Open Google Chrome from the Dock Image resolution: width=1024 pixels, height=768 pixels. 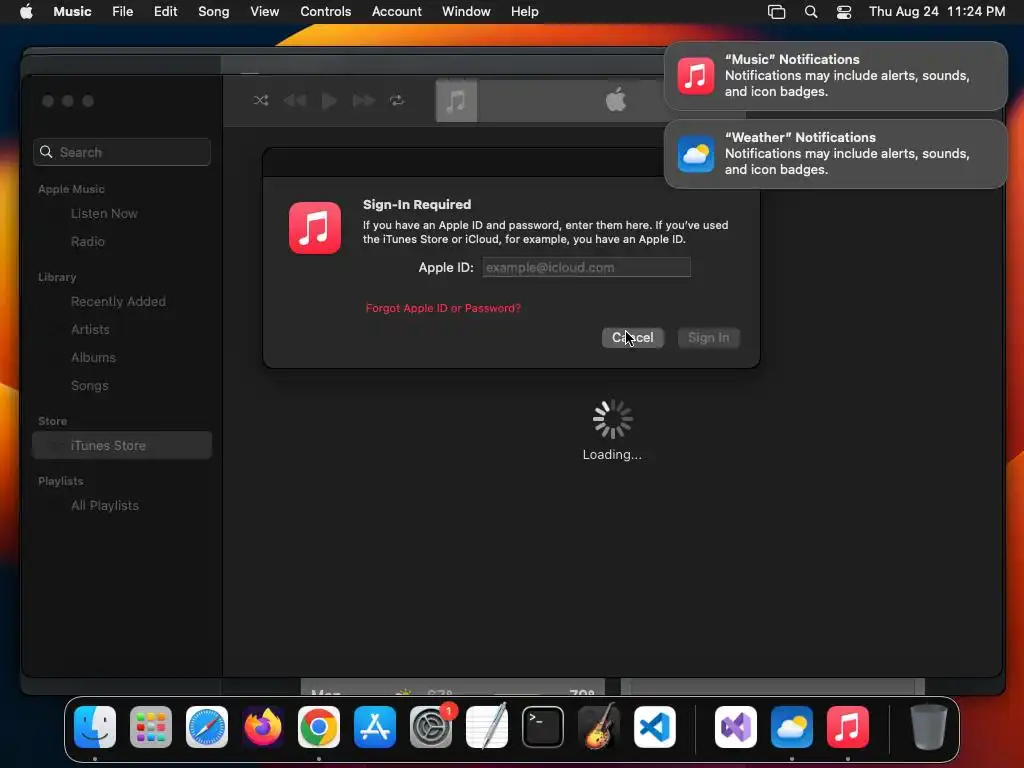tap(319, 727)
